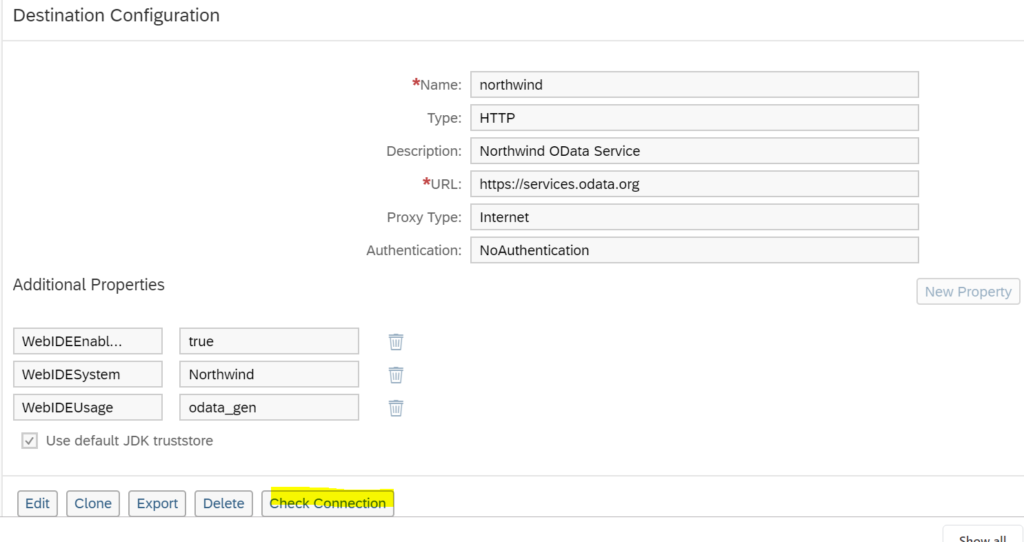1024x542 pixels.
Task: Delete the WebIDEUsage property with trash icon
Action: (396, 408)
